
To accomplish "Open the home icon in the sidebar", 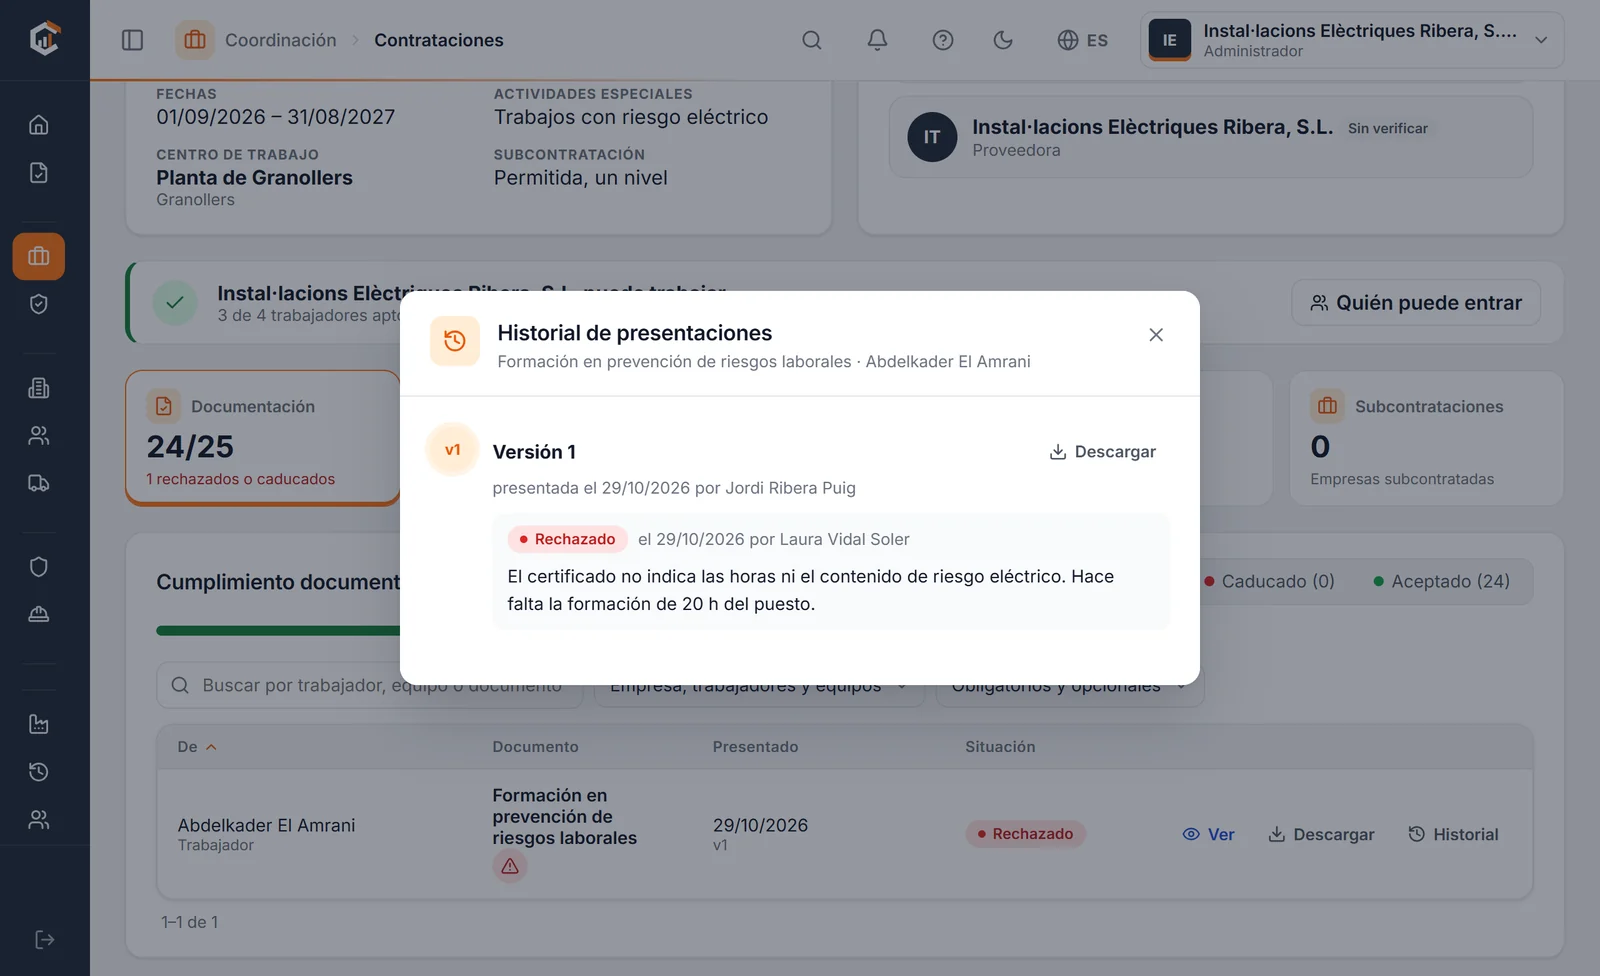I will [39, 125].
